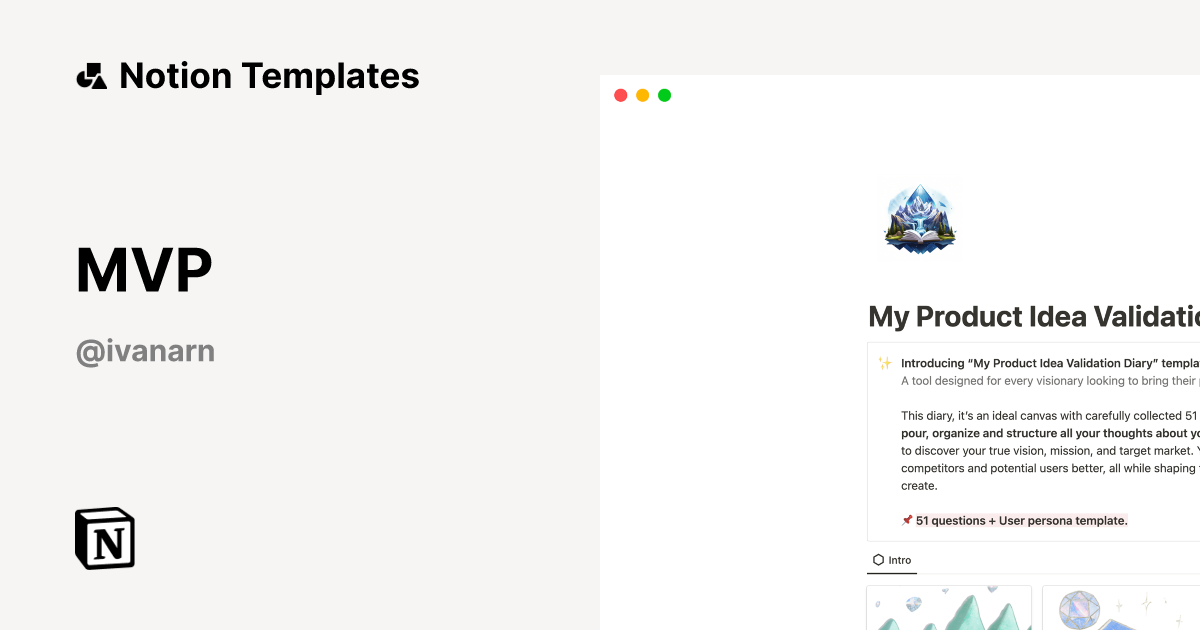This screenshot has width=1200, height=630.
Task: Click the red traffic light dot
Action: 620,95
